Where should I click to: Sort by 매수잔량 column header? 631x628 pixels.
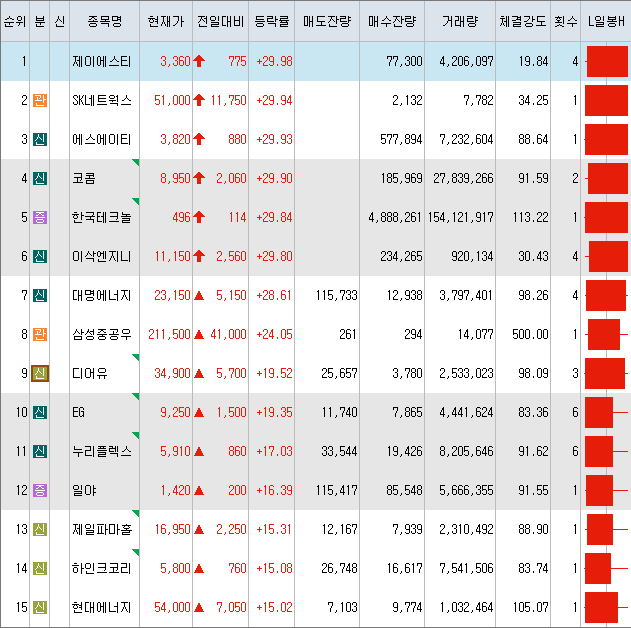coord(392,21)
